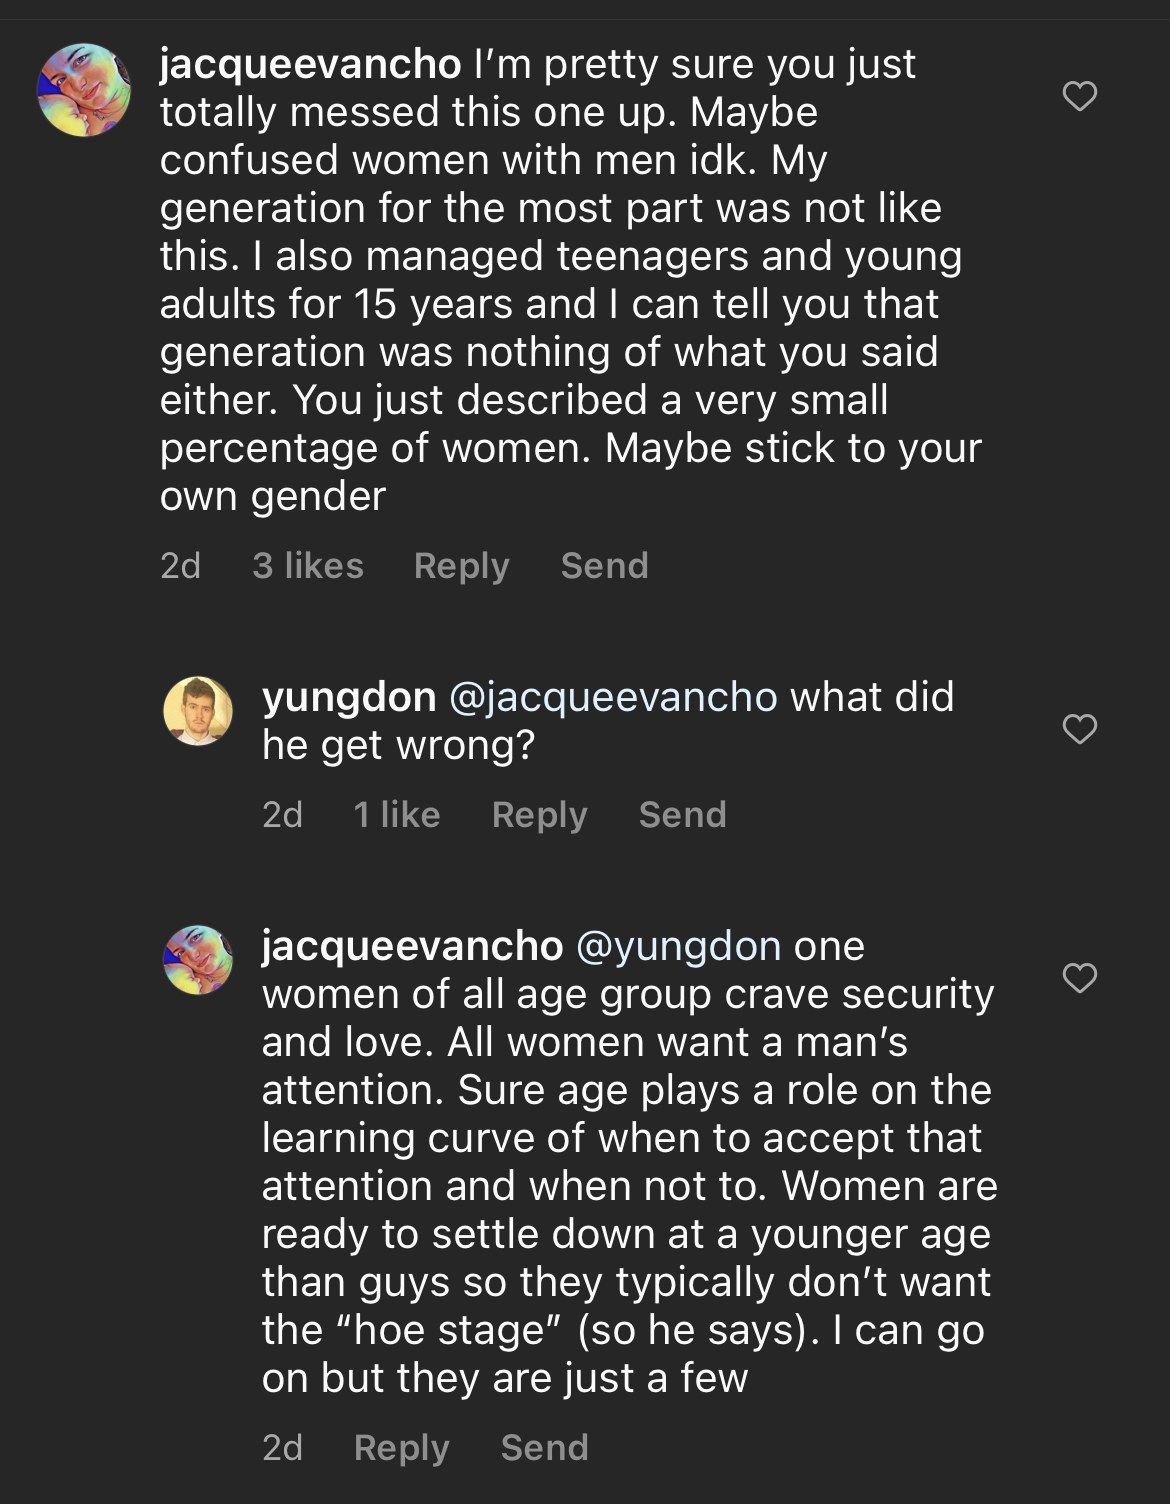Open jacqueevancho username on last reply
The image size is (1170, 1504).
click(x=413, y=946)
